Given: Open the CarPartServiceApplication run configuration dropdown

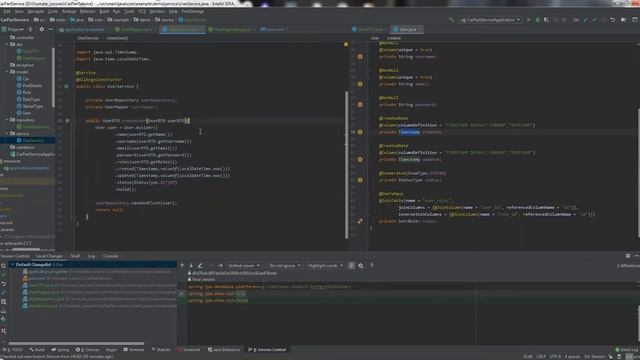Looking at the screenshot, I should pos(490,20).
